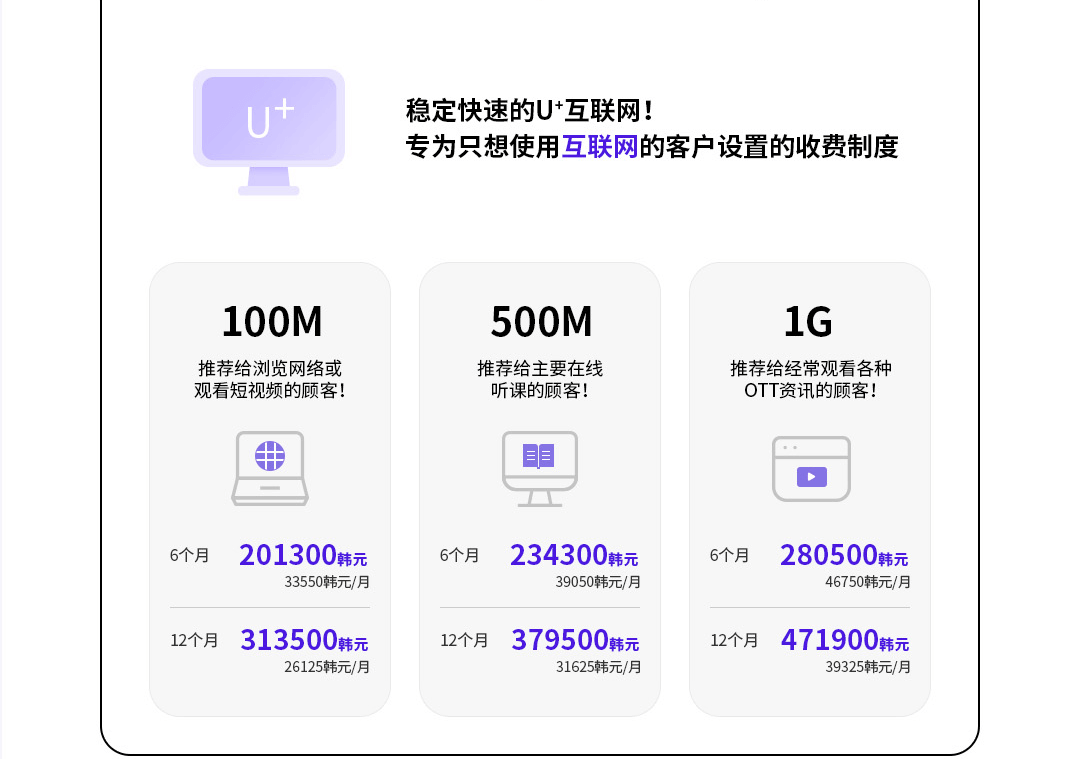Screen dimensions: 1080x759
Task: Click the 观看短视频的顾客! text line
Action: 270,391
